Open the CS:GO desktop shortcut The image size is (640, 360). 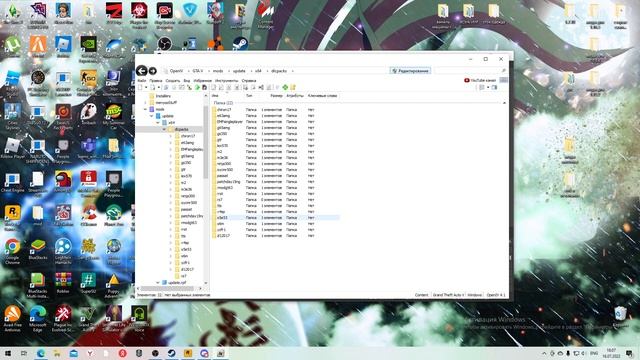click(x=89, y=81)
